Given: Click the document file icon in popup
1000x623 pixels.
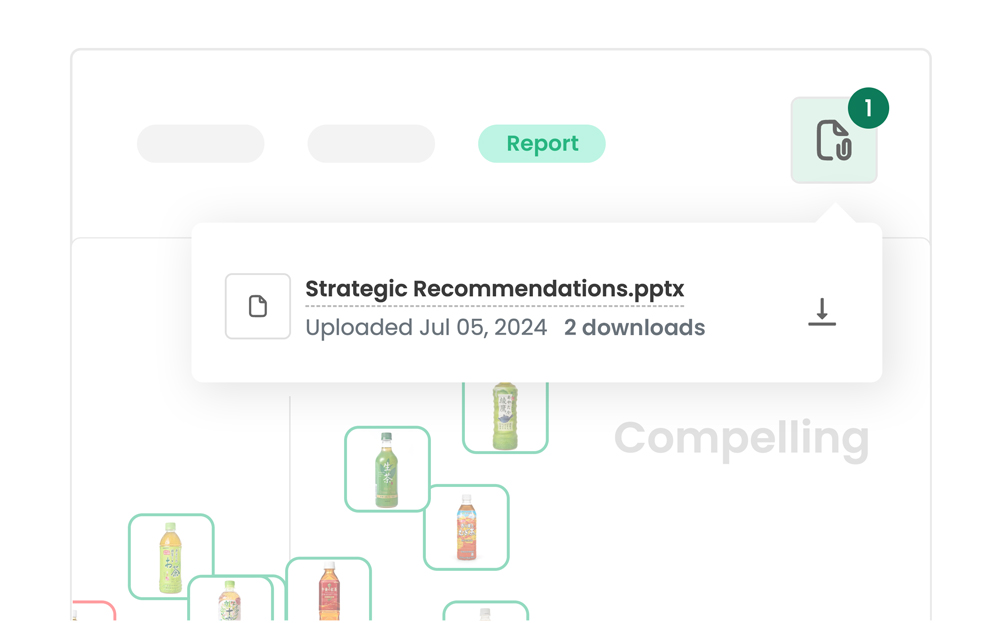Looking at the screenshot, I should (x=258, y=306).
